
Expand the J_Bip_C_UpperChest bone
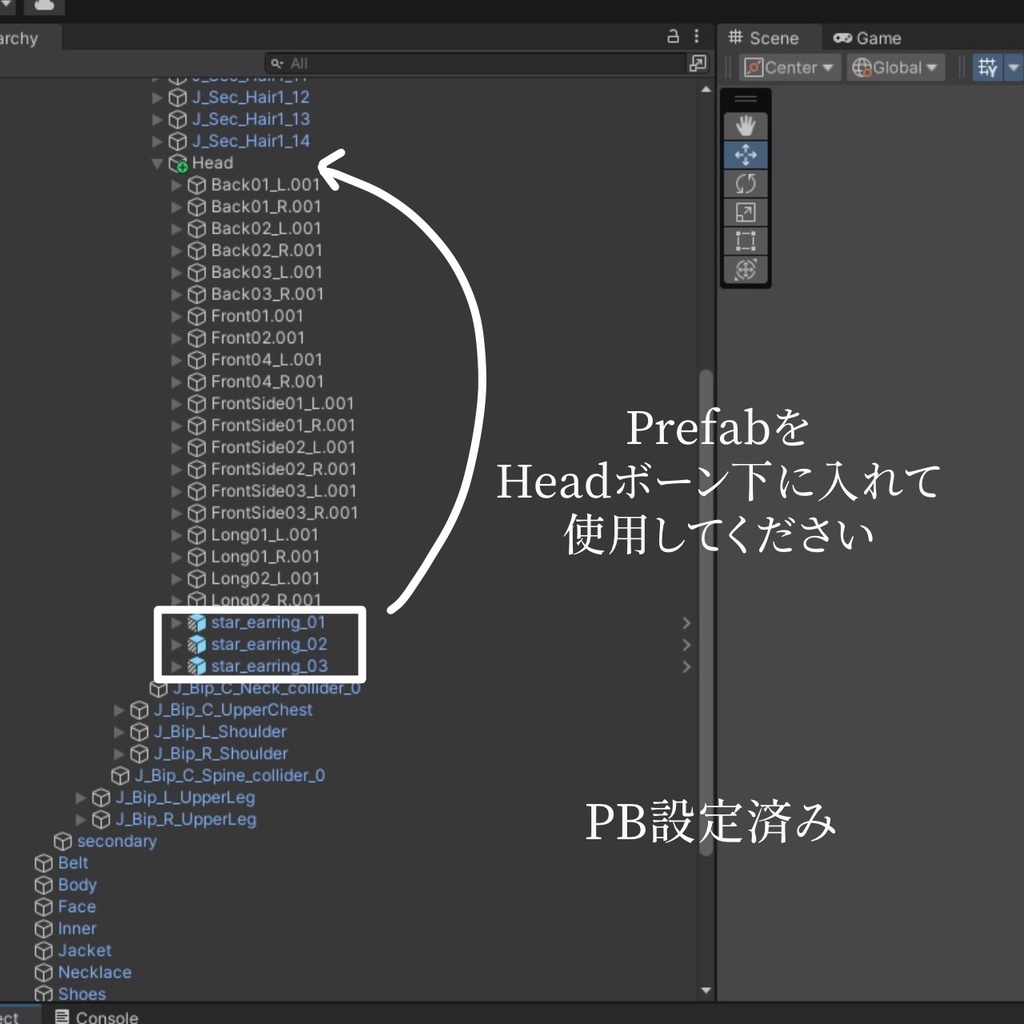click(119, 710)
